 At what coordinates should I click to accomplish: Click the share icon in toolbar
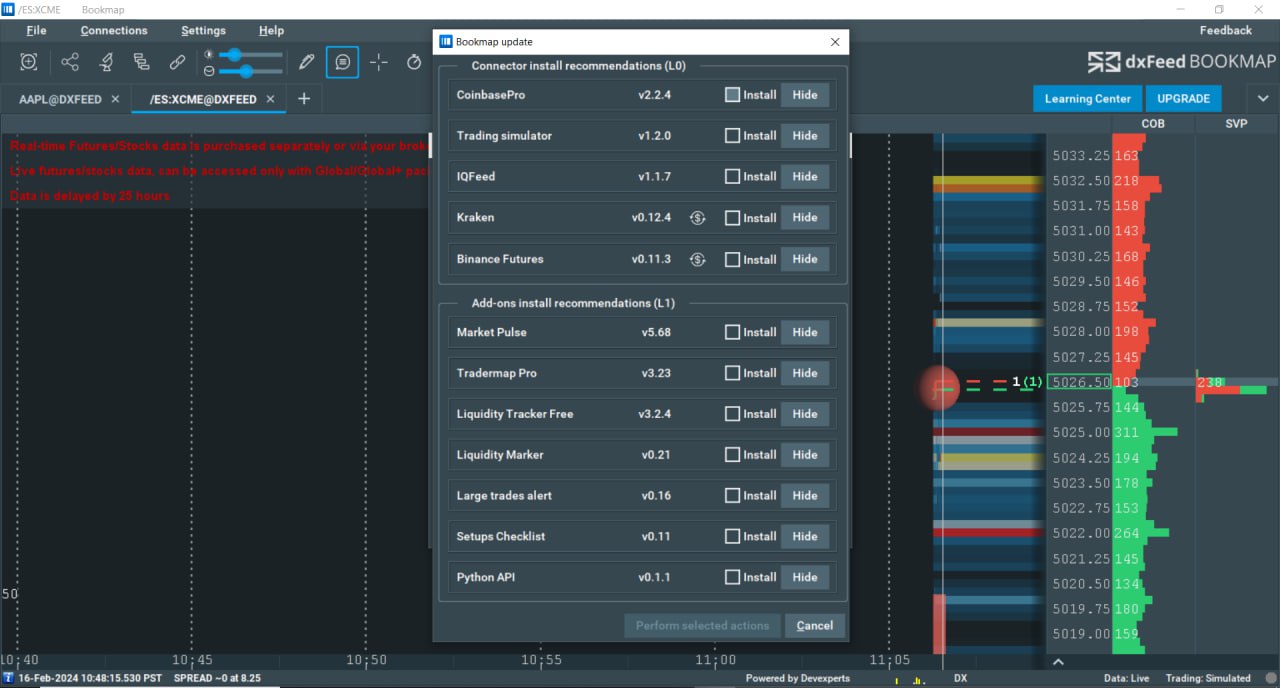(70, 62)
